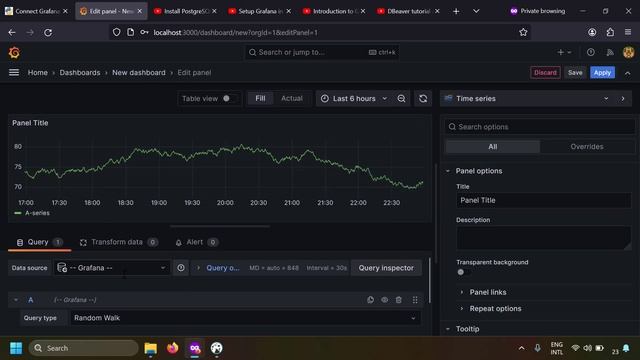Viewport: 640px width, 360px height.
Task: Zoom out the time range
Action: [x=401, y=99]
